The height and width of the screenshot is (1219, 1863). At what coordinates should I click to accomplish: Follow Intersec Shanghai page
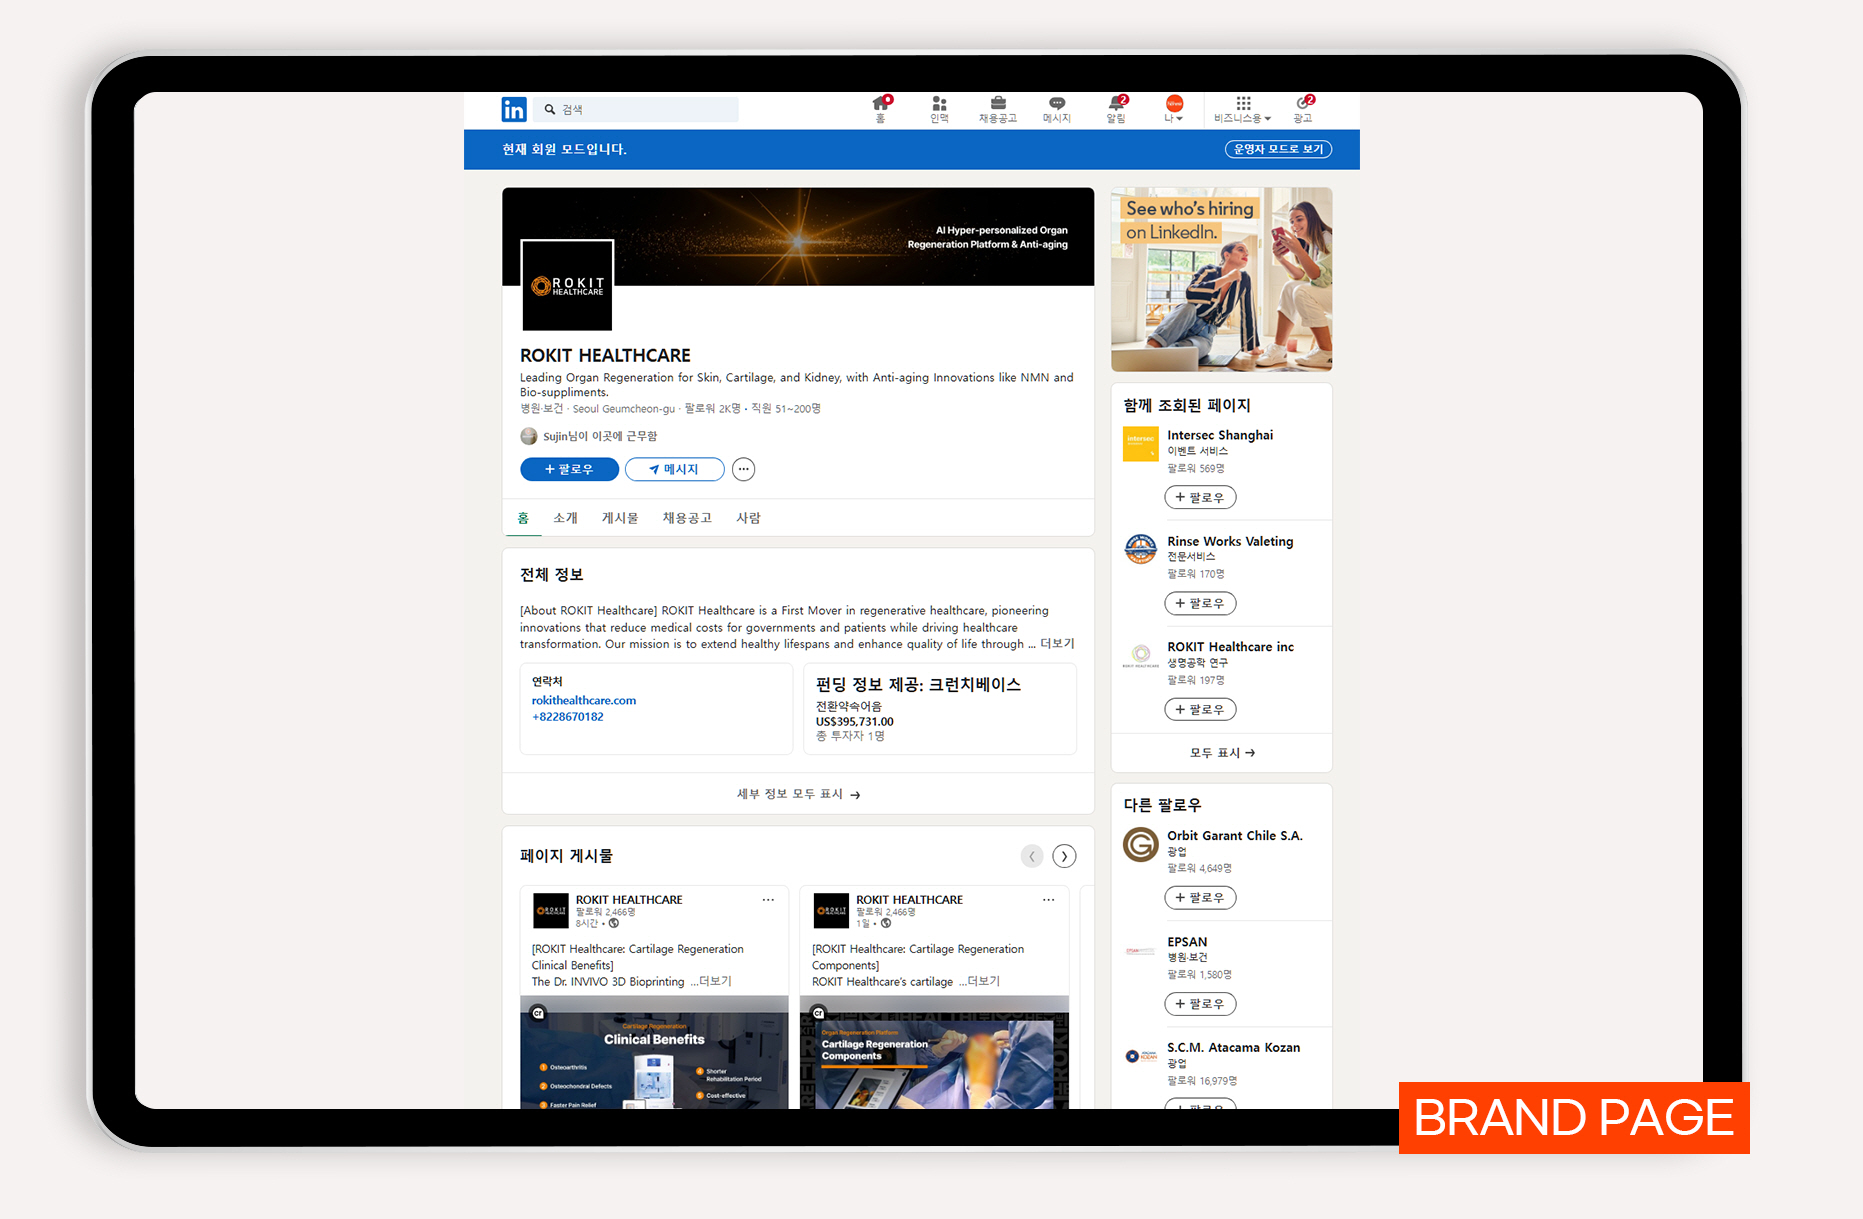1200,497
